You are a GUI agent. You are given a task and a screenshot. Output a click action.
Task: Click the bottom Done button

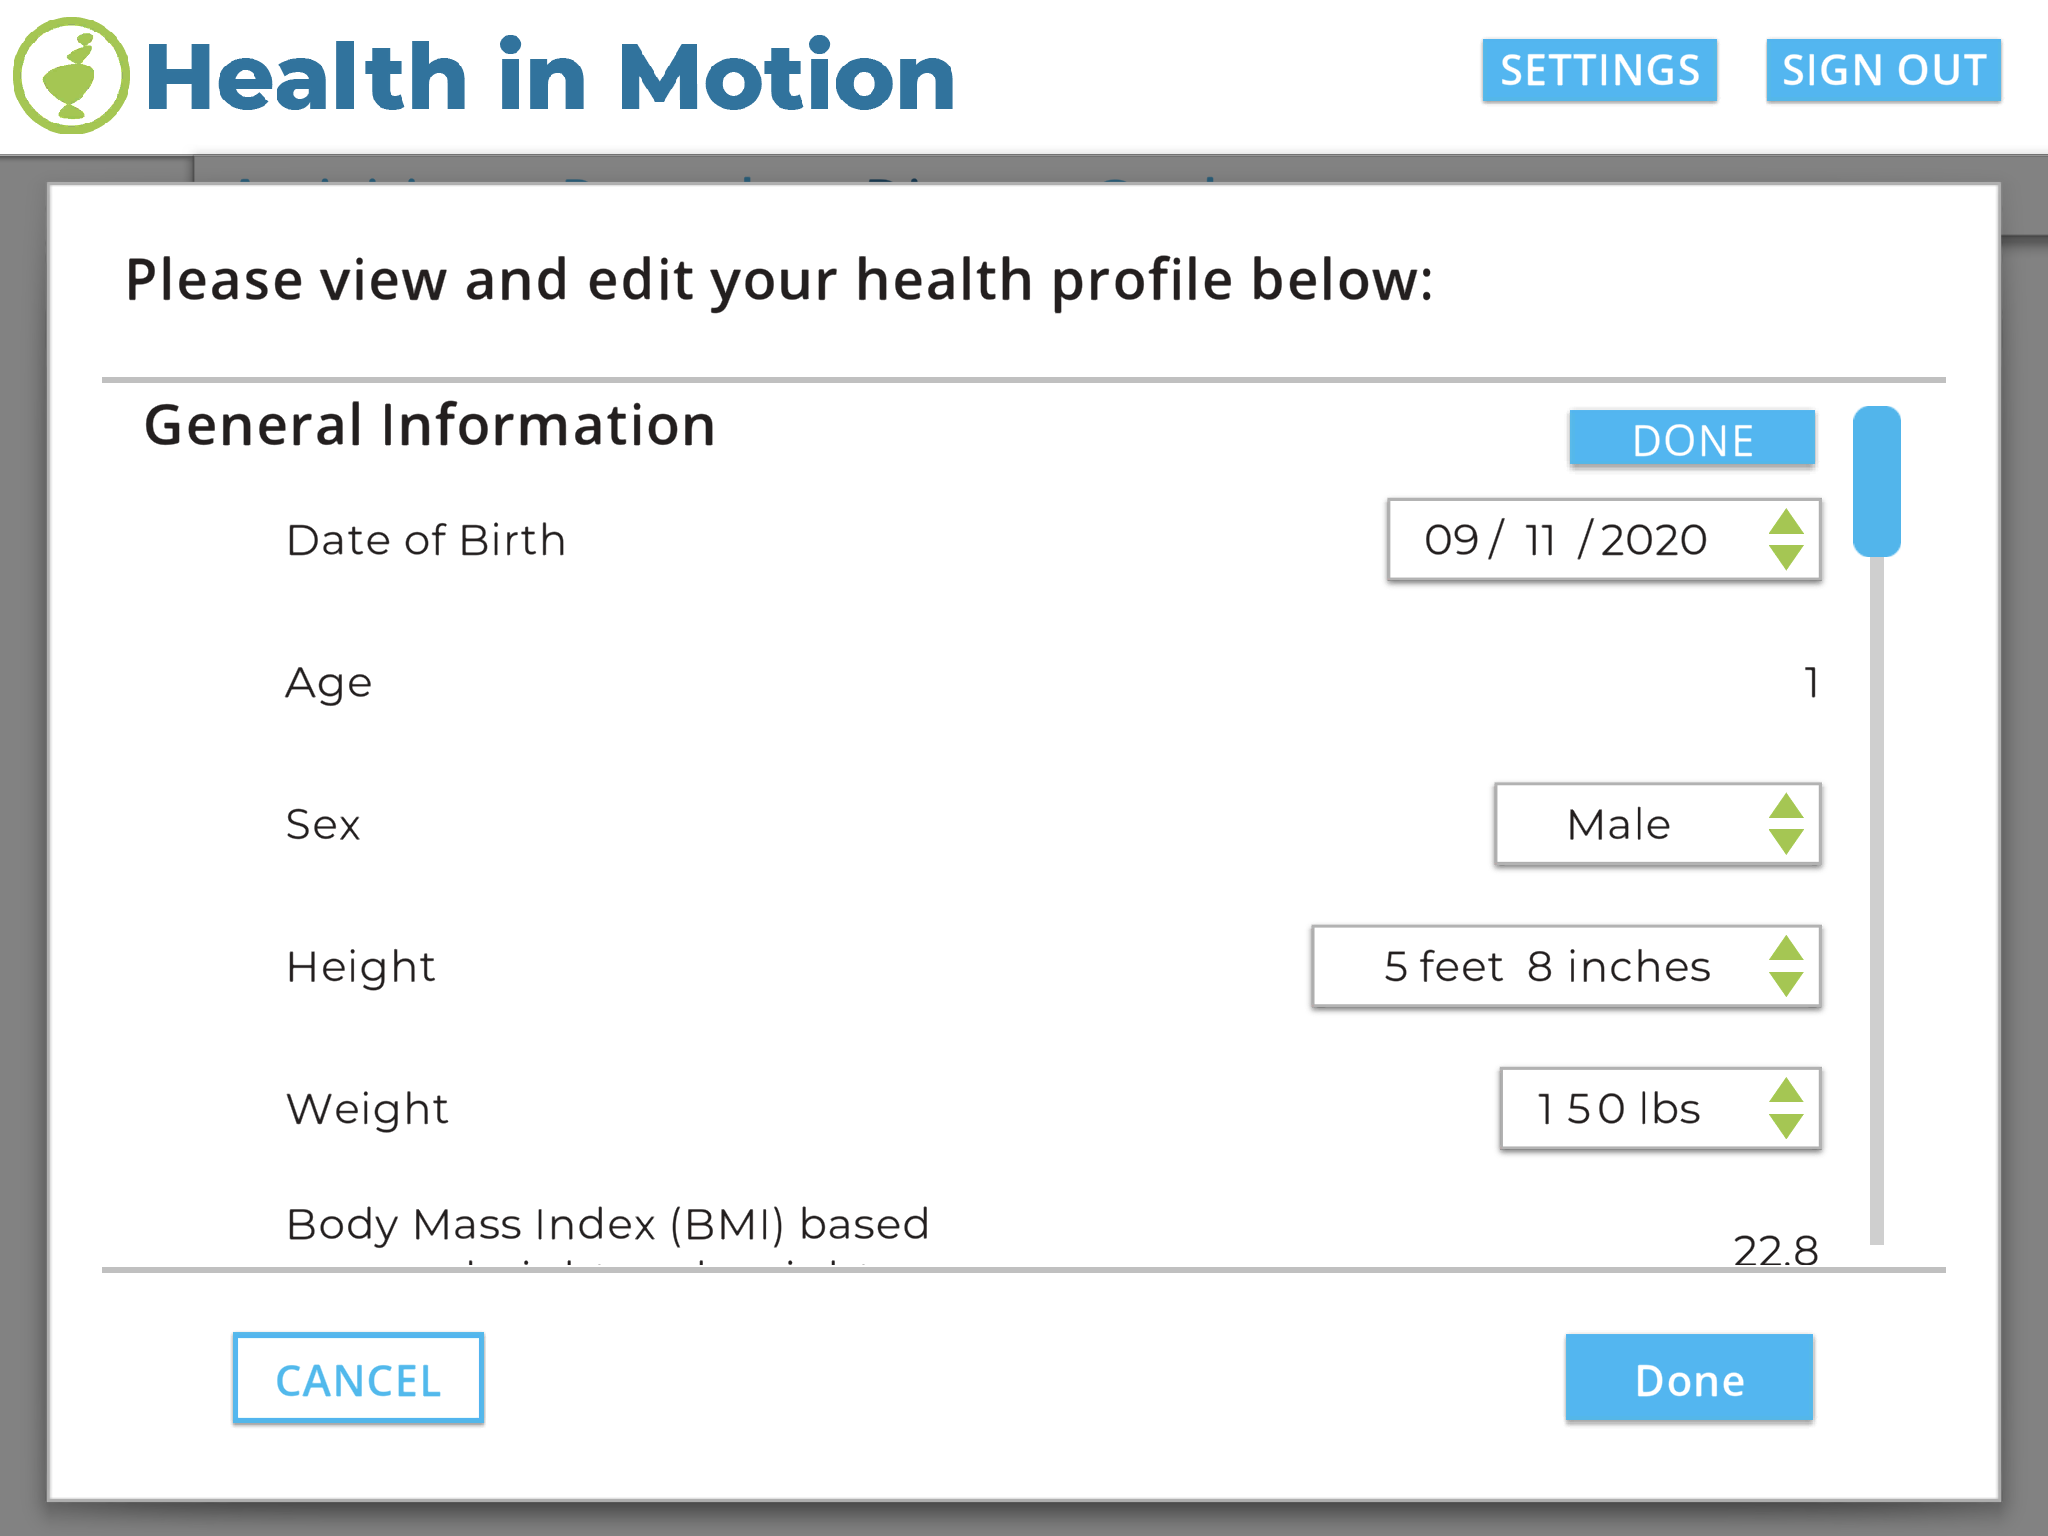[1689, 1379]
